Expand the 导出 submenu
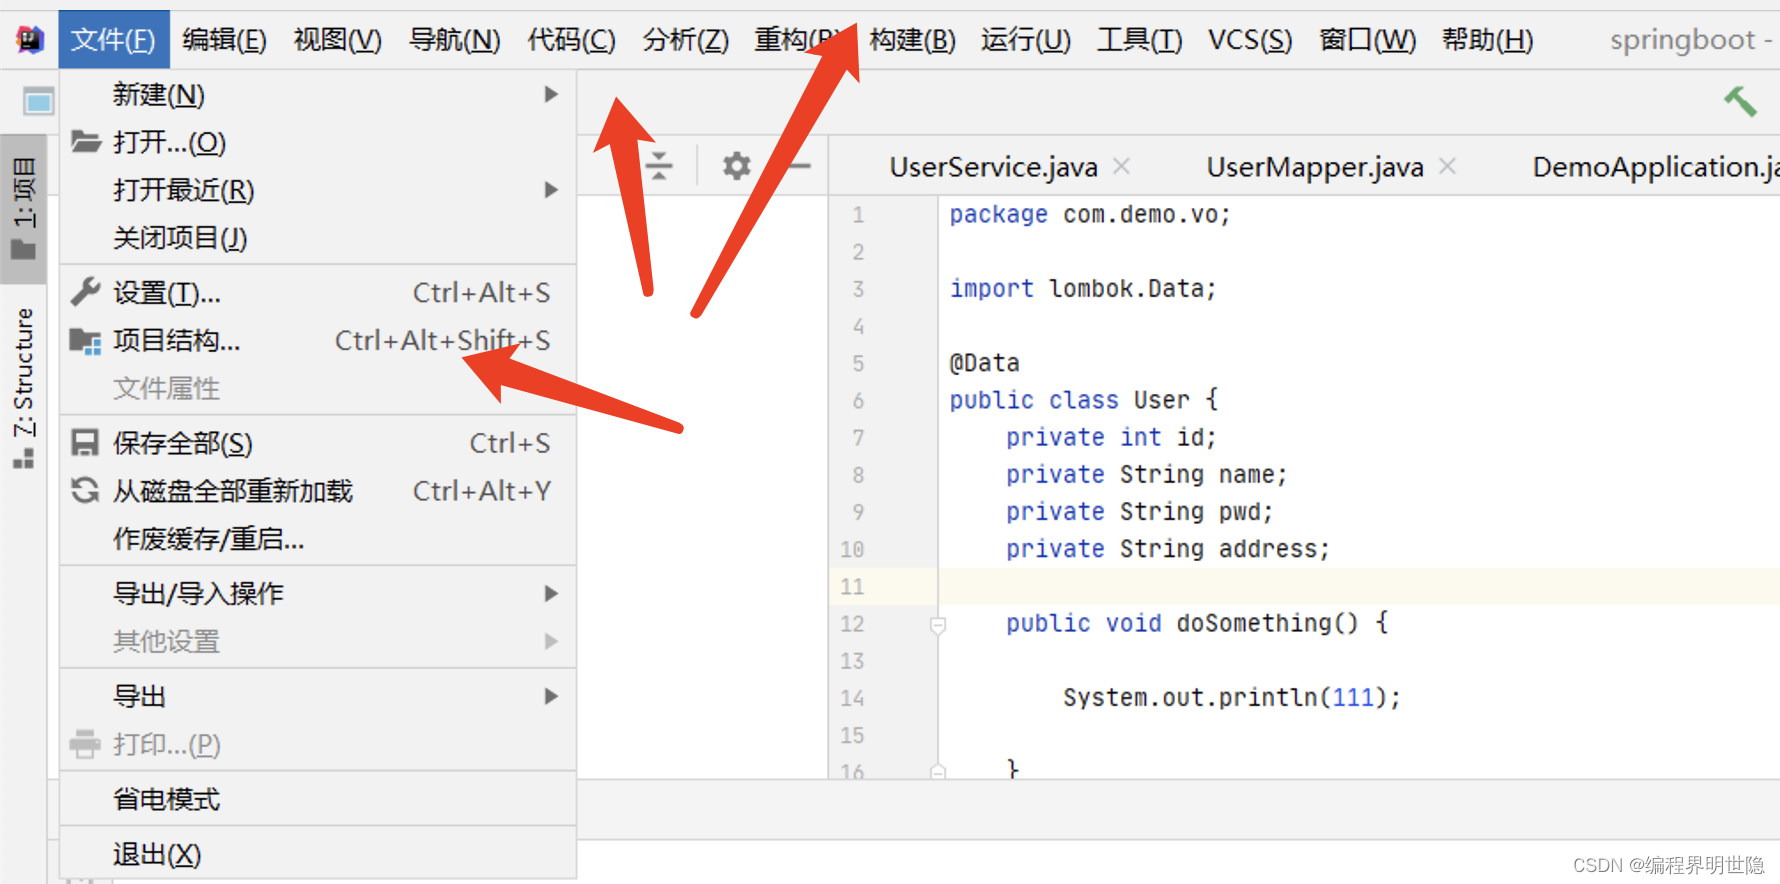Screen dimensions: 1780x884 coord(551,696)
